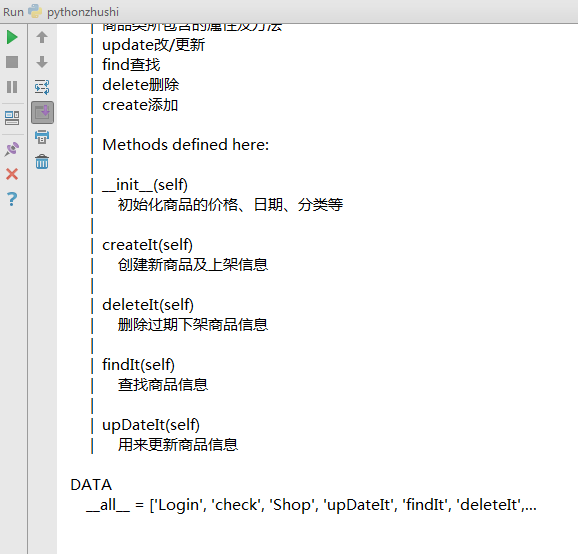Click the green Run play icon

click(x=12, y=37)
